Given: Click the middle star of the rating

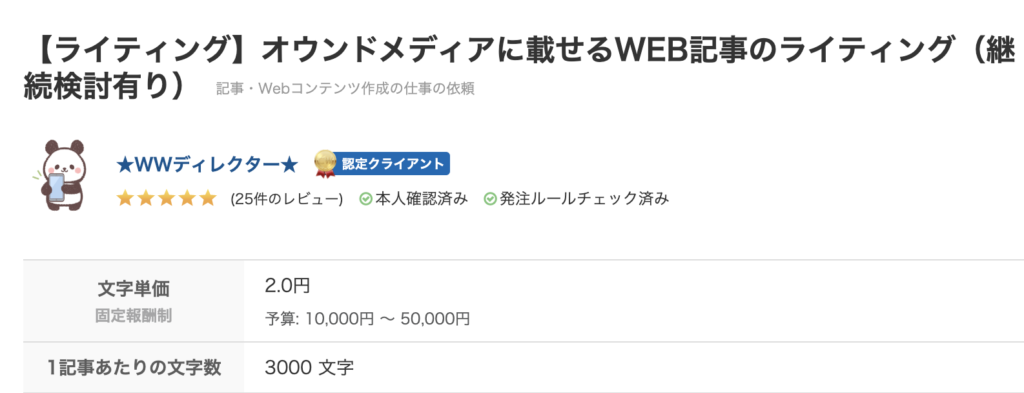Looking at the screenshot, I should pos(166,198).
